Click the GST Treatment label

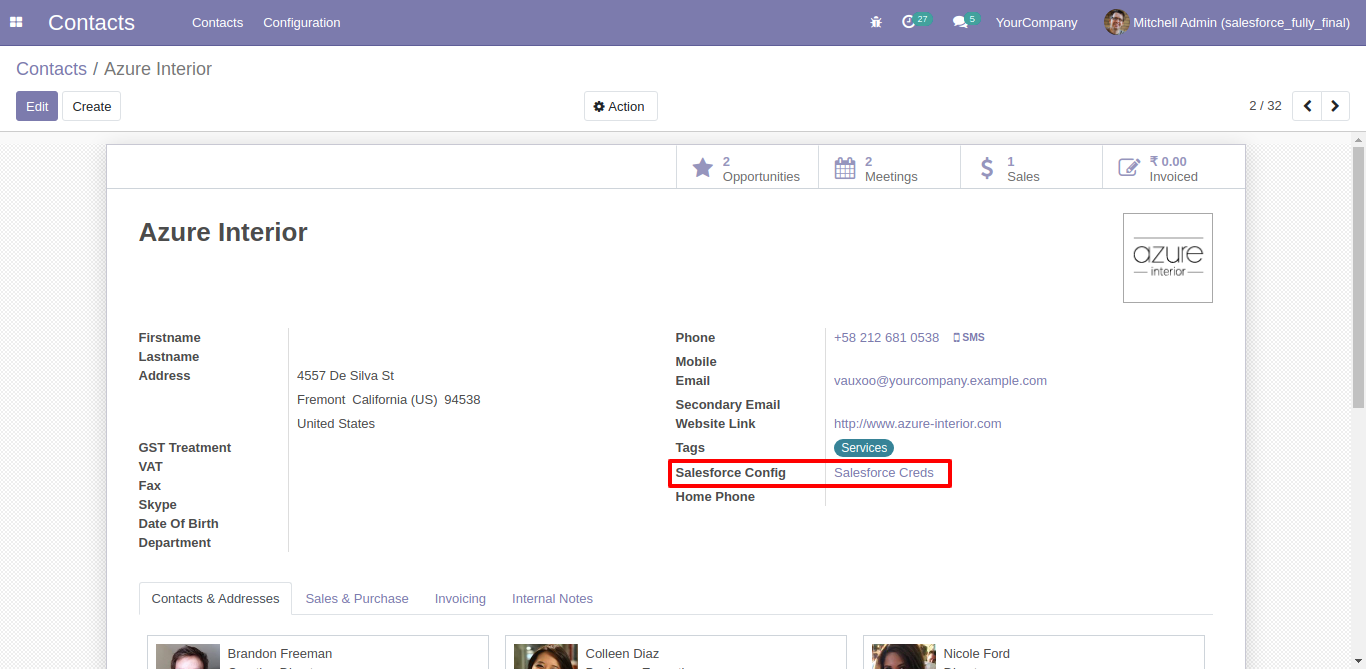[x=185, y=448]
